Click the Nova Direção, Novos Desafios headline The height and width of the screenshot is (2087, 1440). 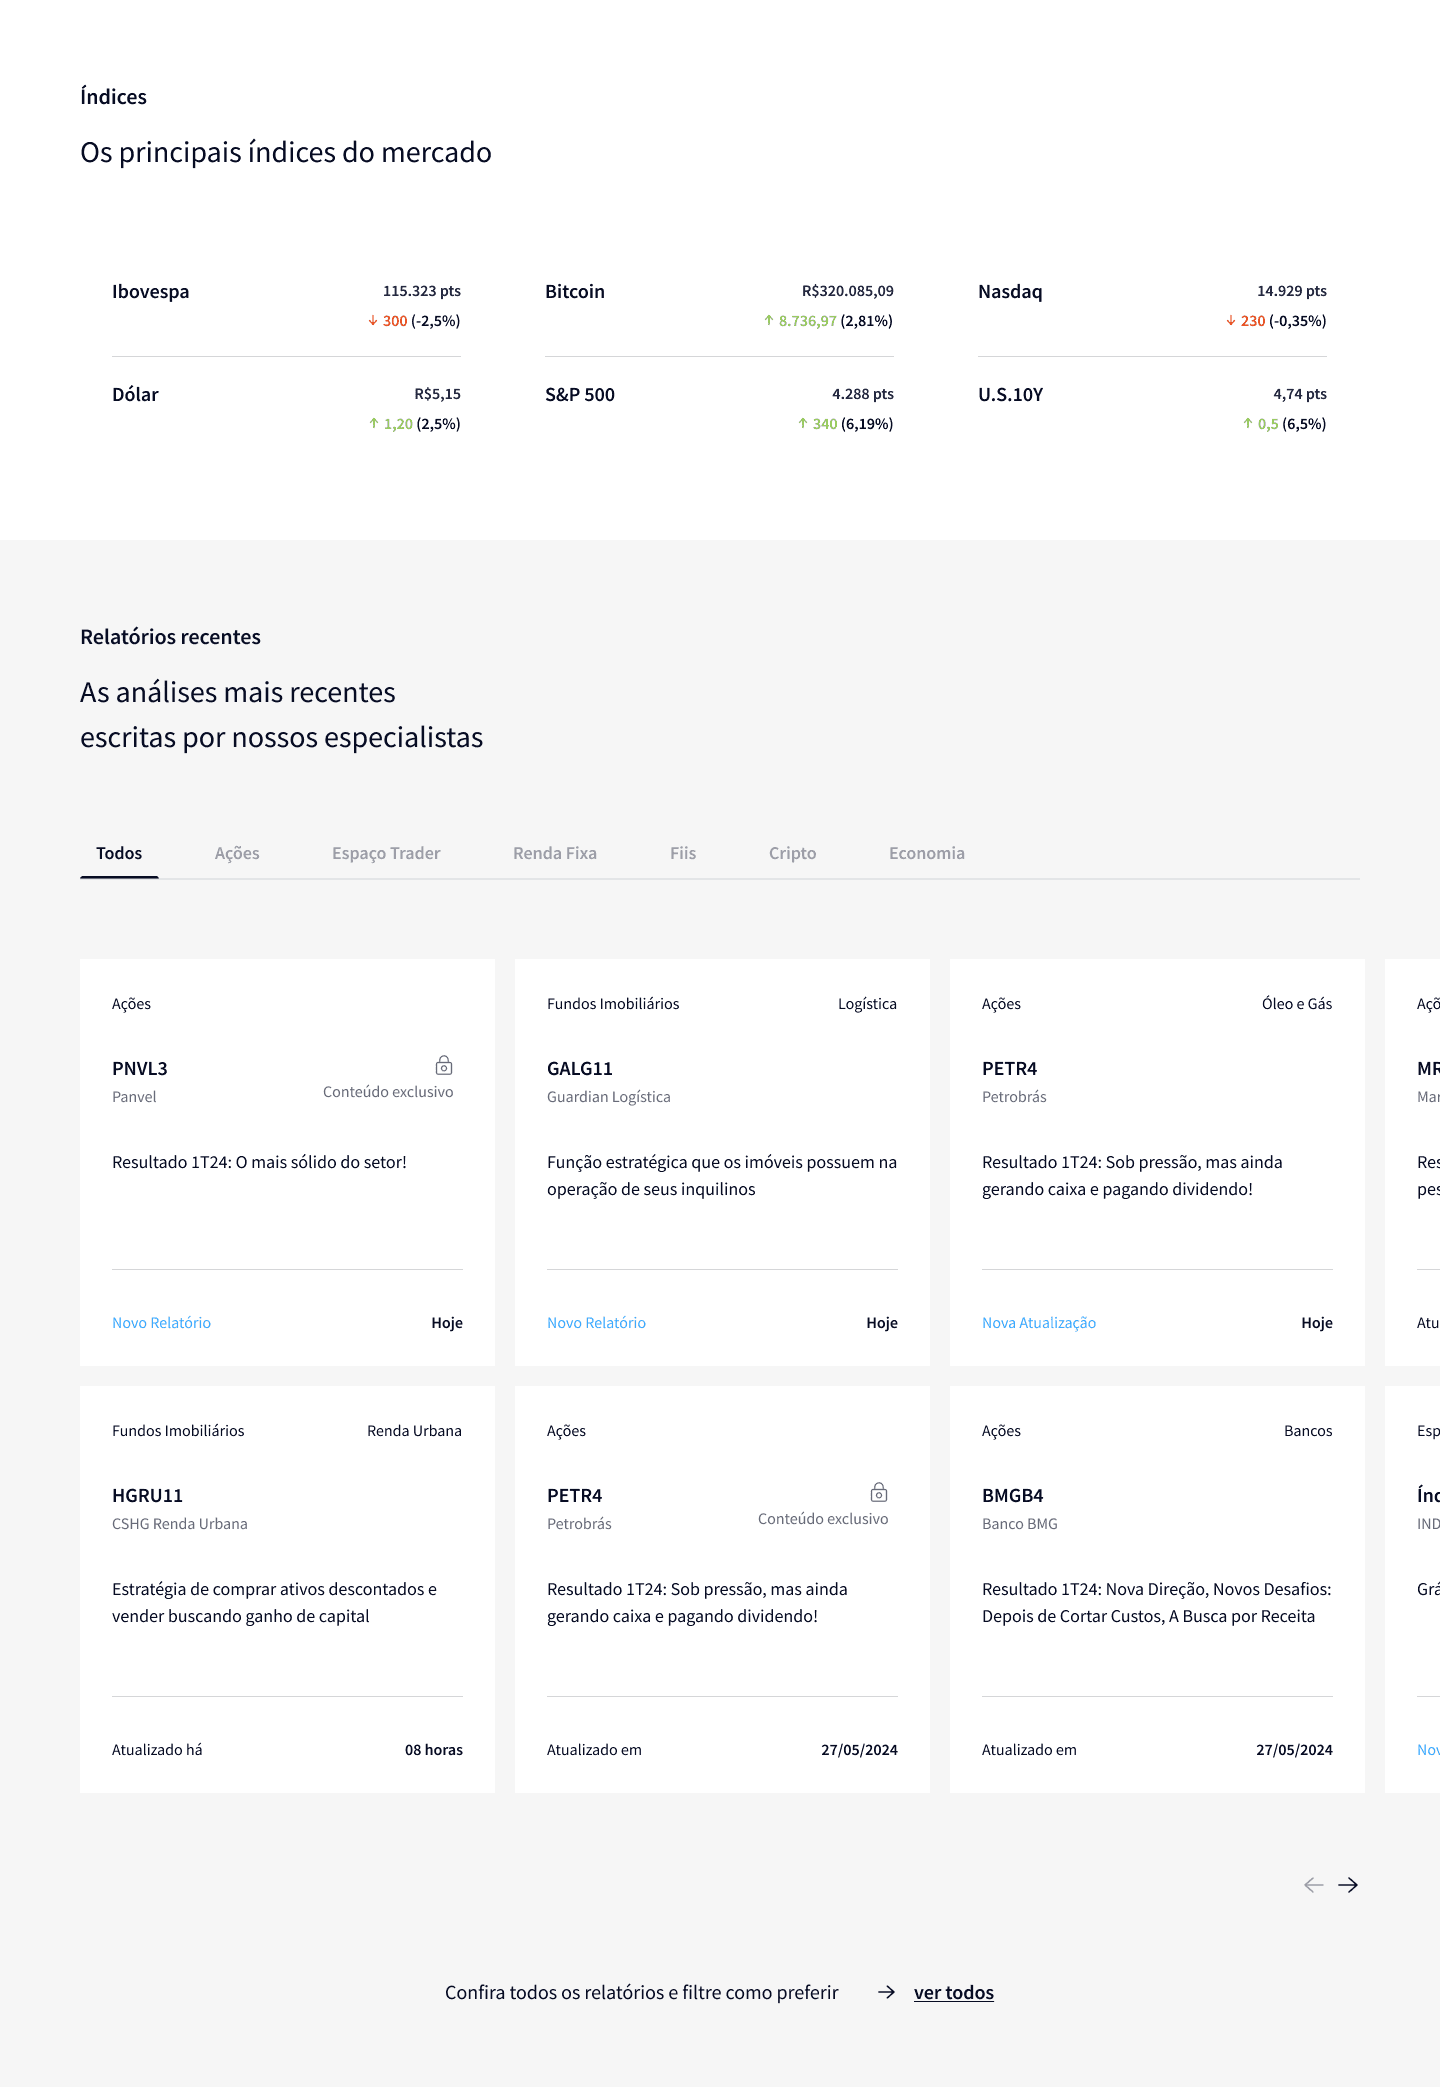1157,1603
